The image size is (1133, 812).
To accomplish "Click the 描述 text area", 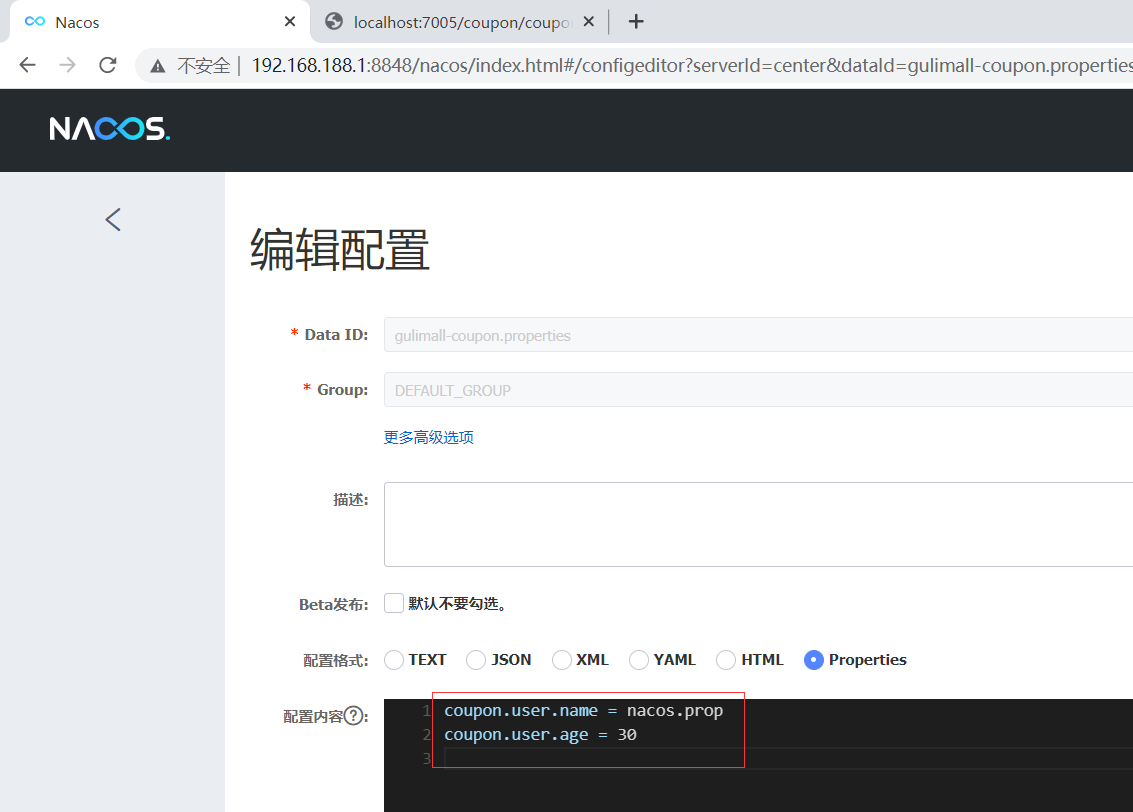I will point(758,524).
